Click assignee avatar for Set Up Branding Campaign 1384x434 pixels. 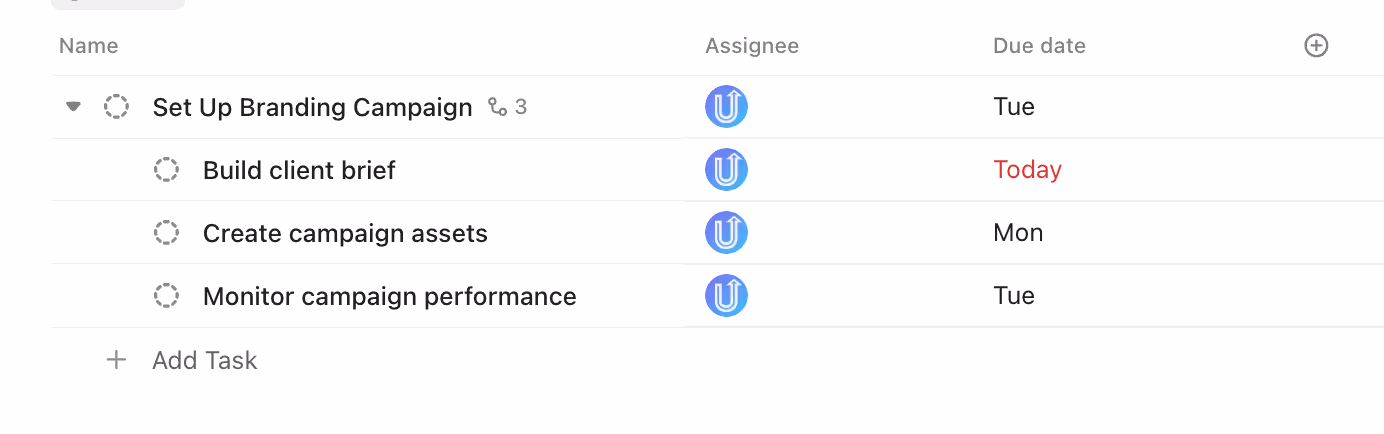(726, 107)
